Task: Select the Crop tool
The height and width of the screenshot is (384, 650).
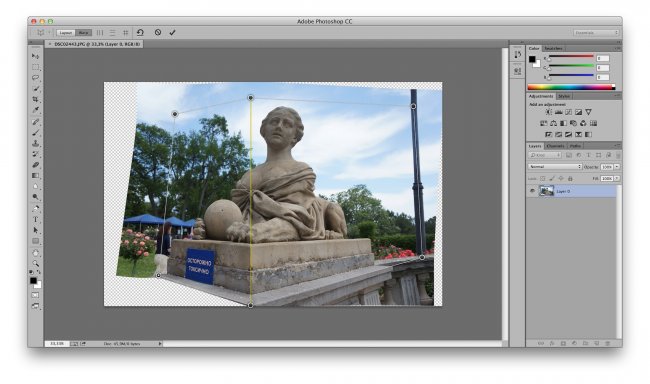Action: (x=36, y=99)
